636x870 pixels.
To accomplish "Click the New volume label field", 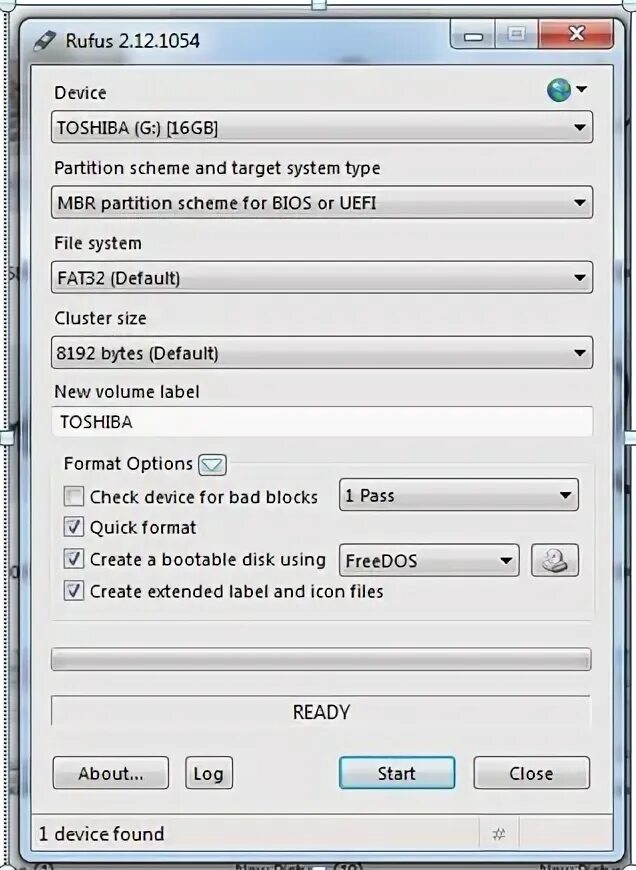I will [x=321, y=422].
